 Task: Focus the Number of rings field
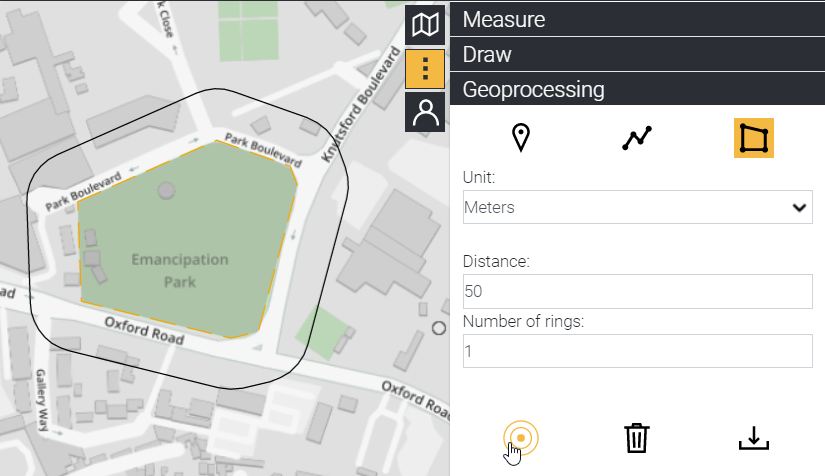637,350
